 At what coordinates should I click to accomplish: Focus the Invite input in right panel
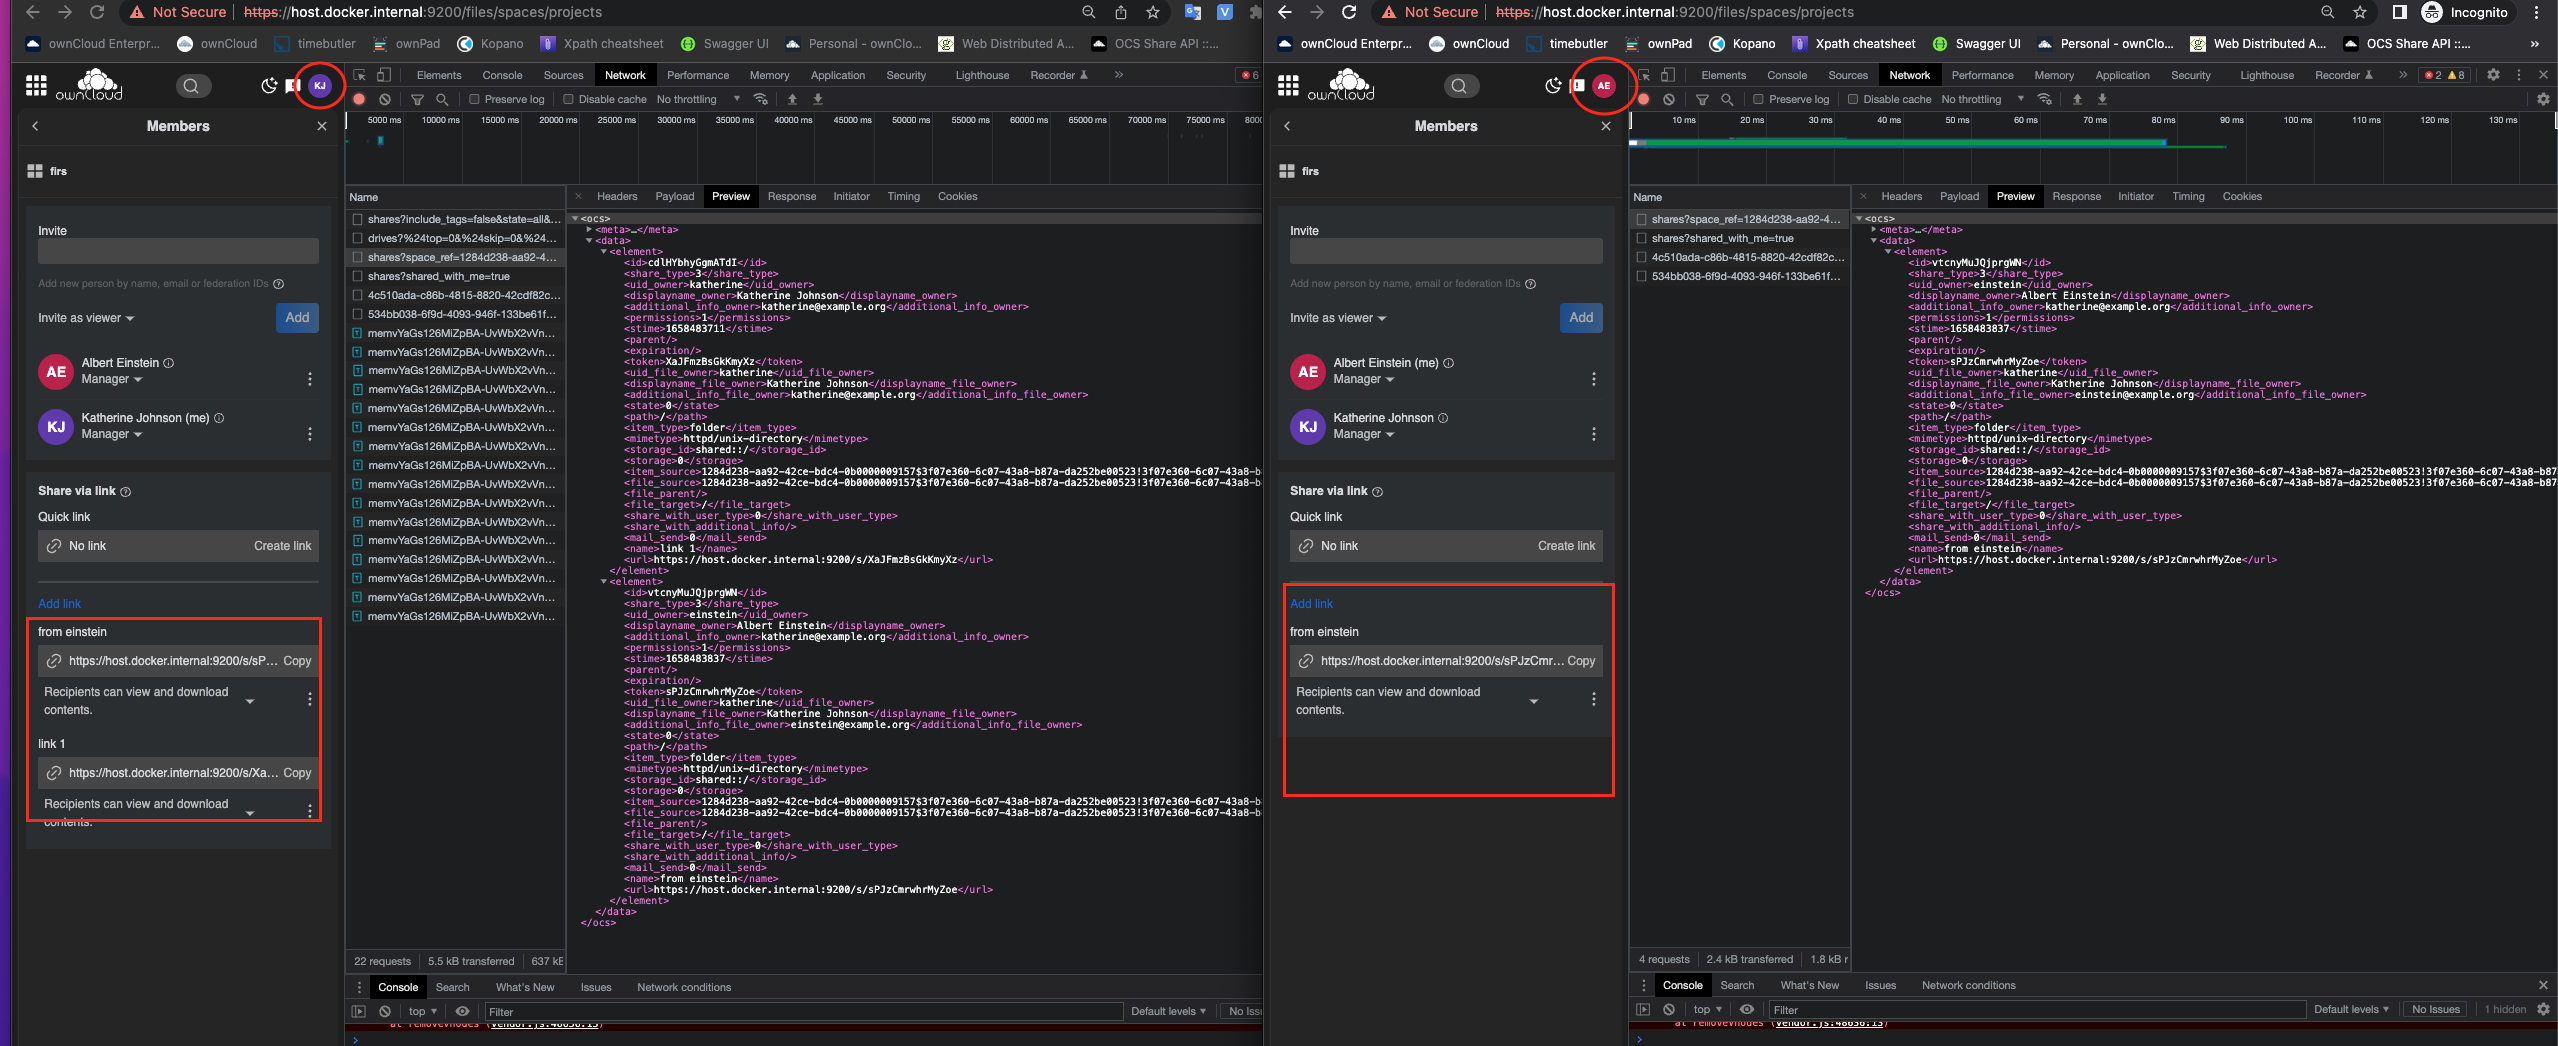(1446, 251)
